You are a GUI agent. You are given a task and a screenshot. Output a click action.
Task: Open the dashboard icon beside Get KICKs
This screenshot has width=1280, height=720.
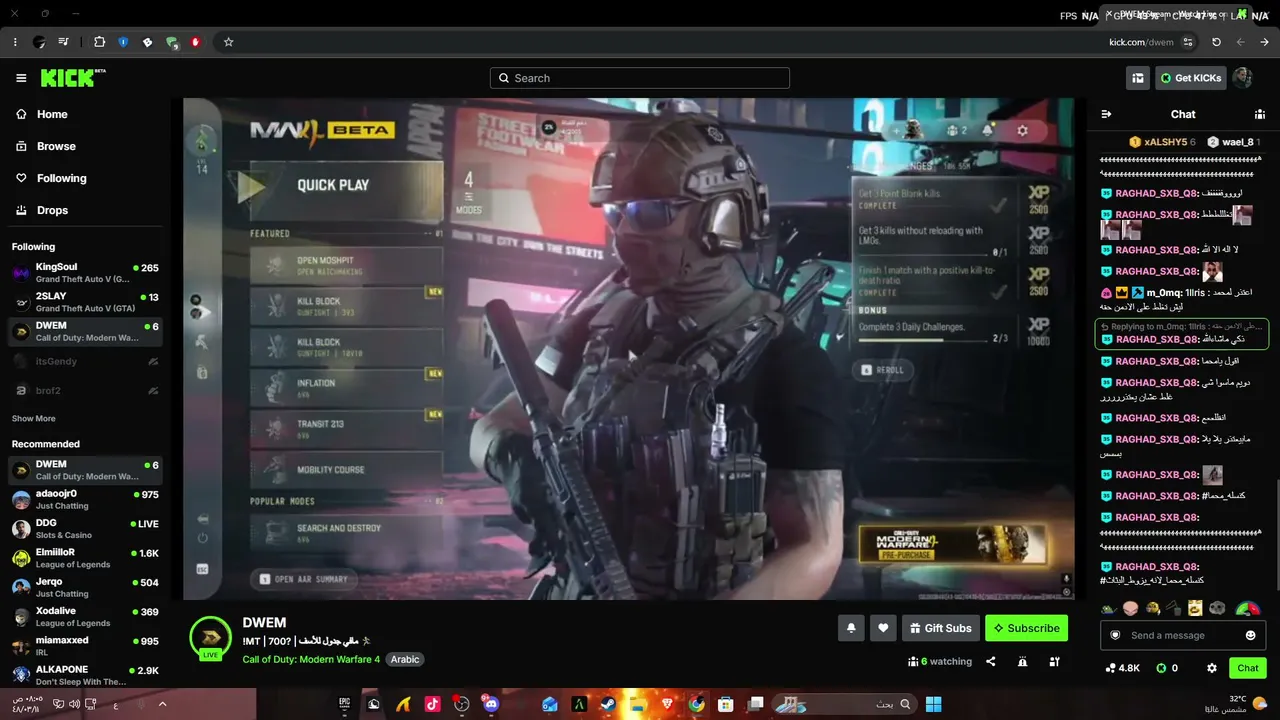[x=1137, y=78]
